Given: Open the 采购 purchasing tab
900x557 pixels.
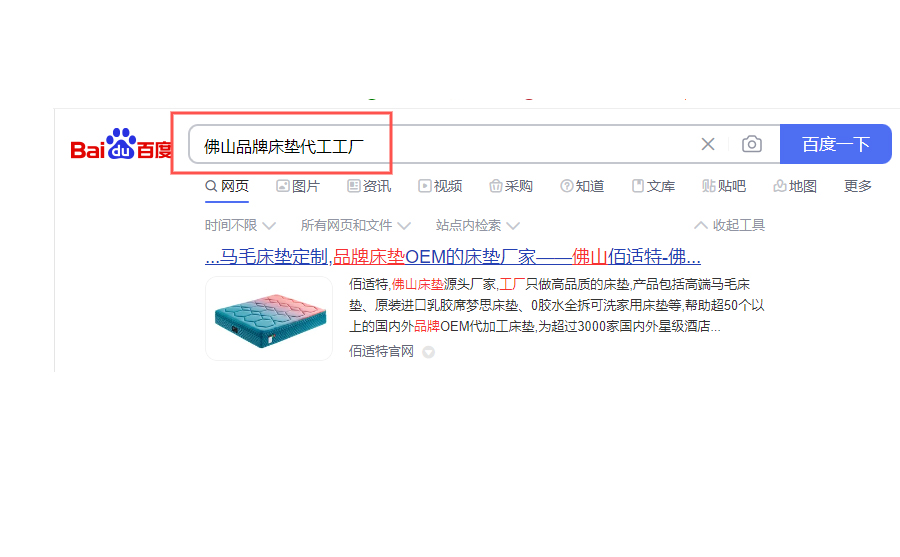Looking at the screenshot, I should 511,186.
